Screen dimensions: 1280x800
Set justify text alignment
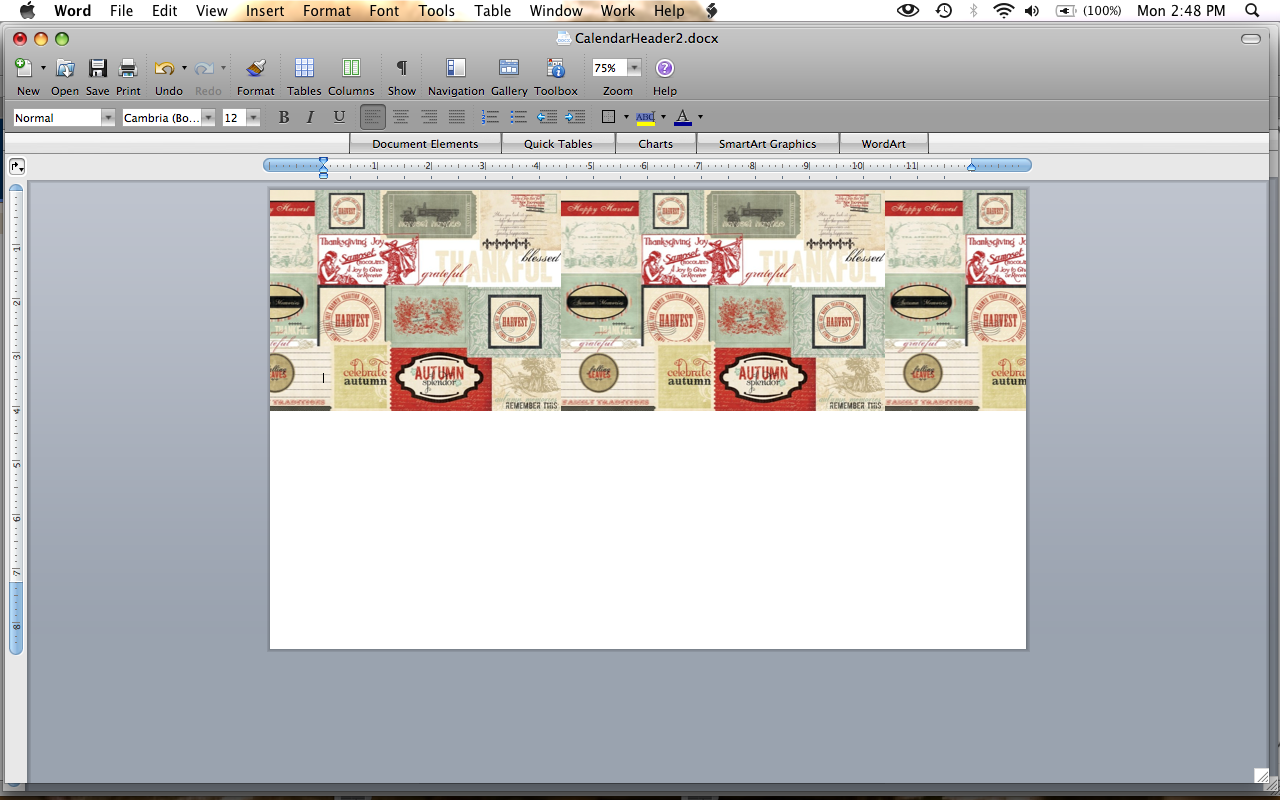coord(457,117)
